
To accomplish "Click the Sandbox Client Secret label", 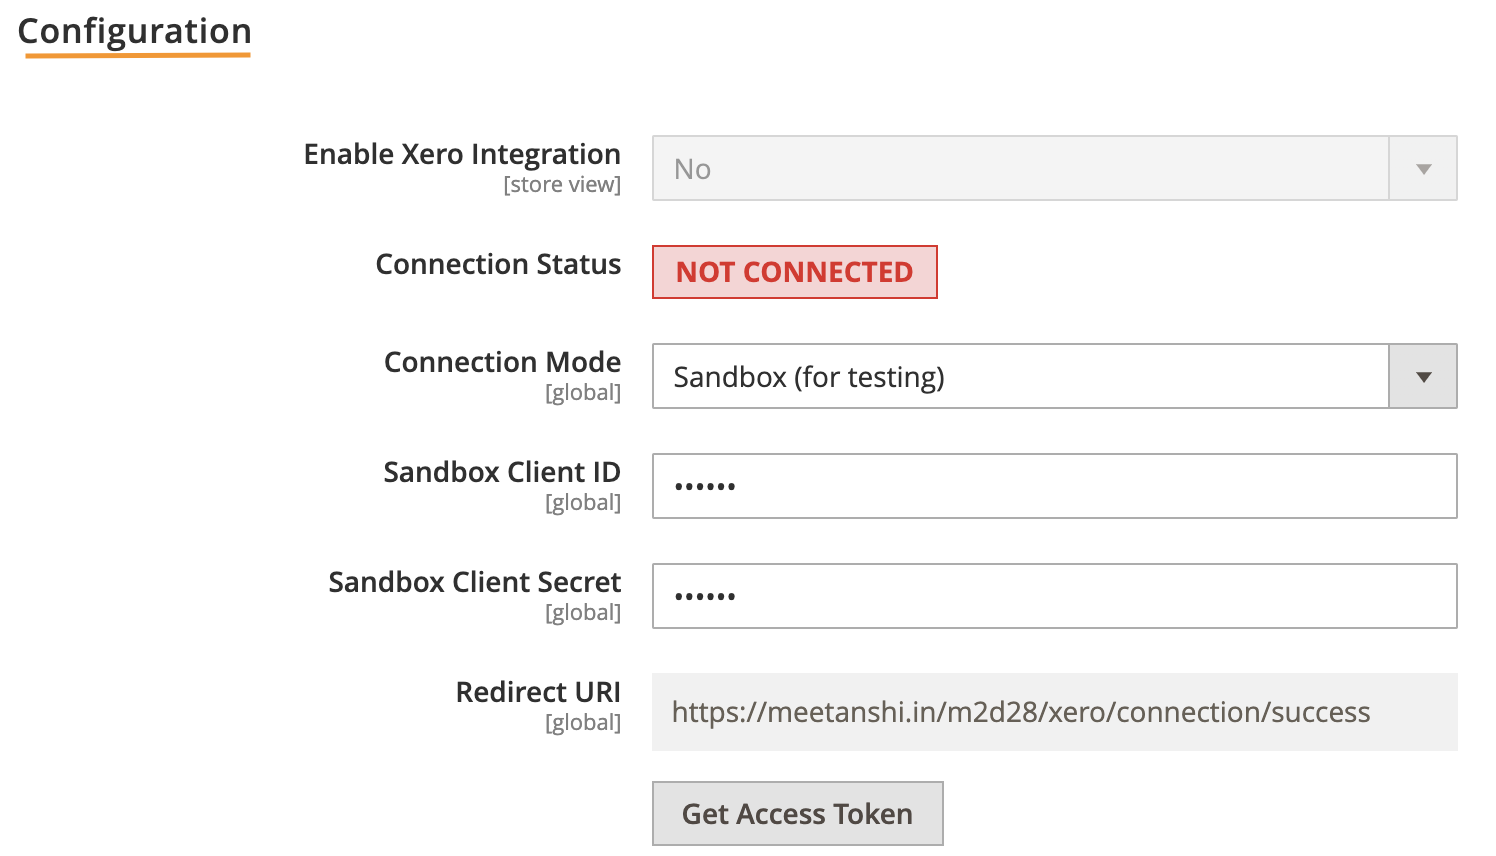I will (x=475, y=582).
